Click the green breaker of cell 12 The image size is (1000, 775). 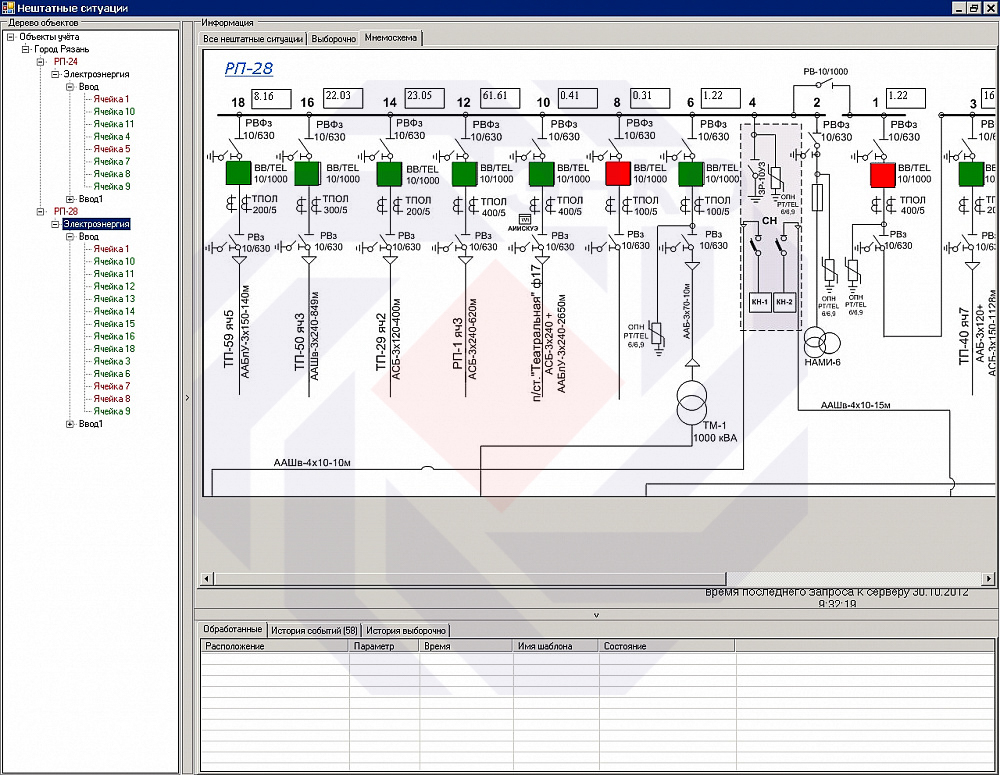[x=464, y=173]
